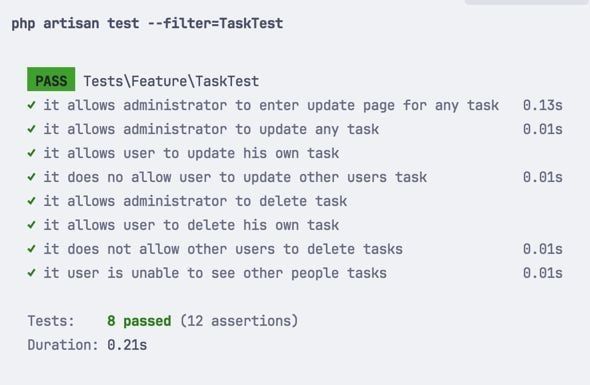The image size is (590, 385).
Task: Click checkmark beside administrator delete task
Action: (32, 201)
